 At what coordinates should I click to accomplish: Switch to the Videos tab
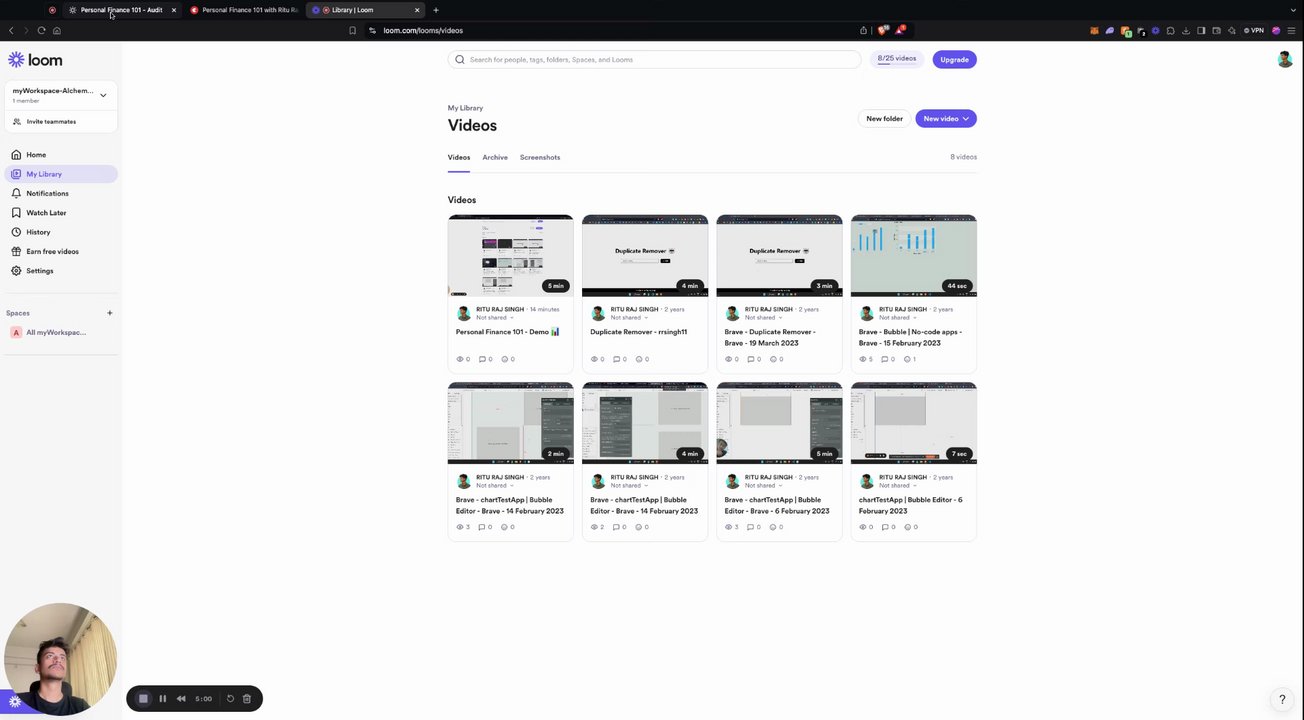(459, 157)
